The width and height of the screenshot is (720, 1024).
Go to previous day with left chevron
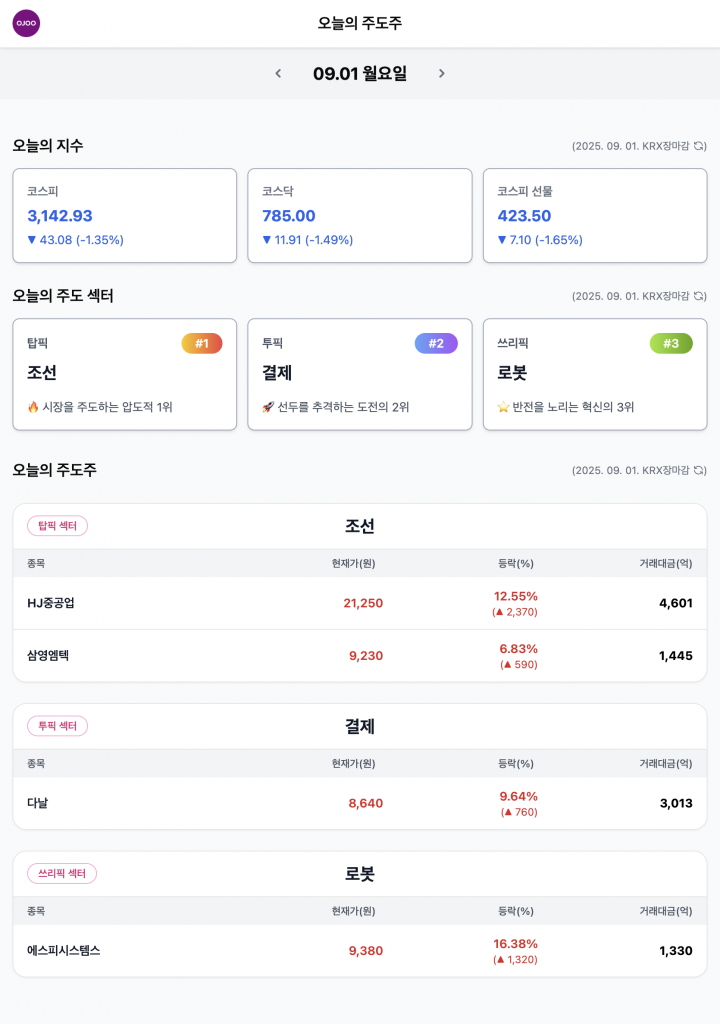tap(278, 73)
